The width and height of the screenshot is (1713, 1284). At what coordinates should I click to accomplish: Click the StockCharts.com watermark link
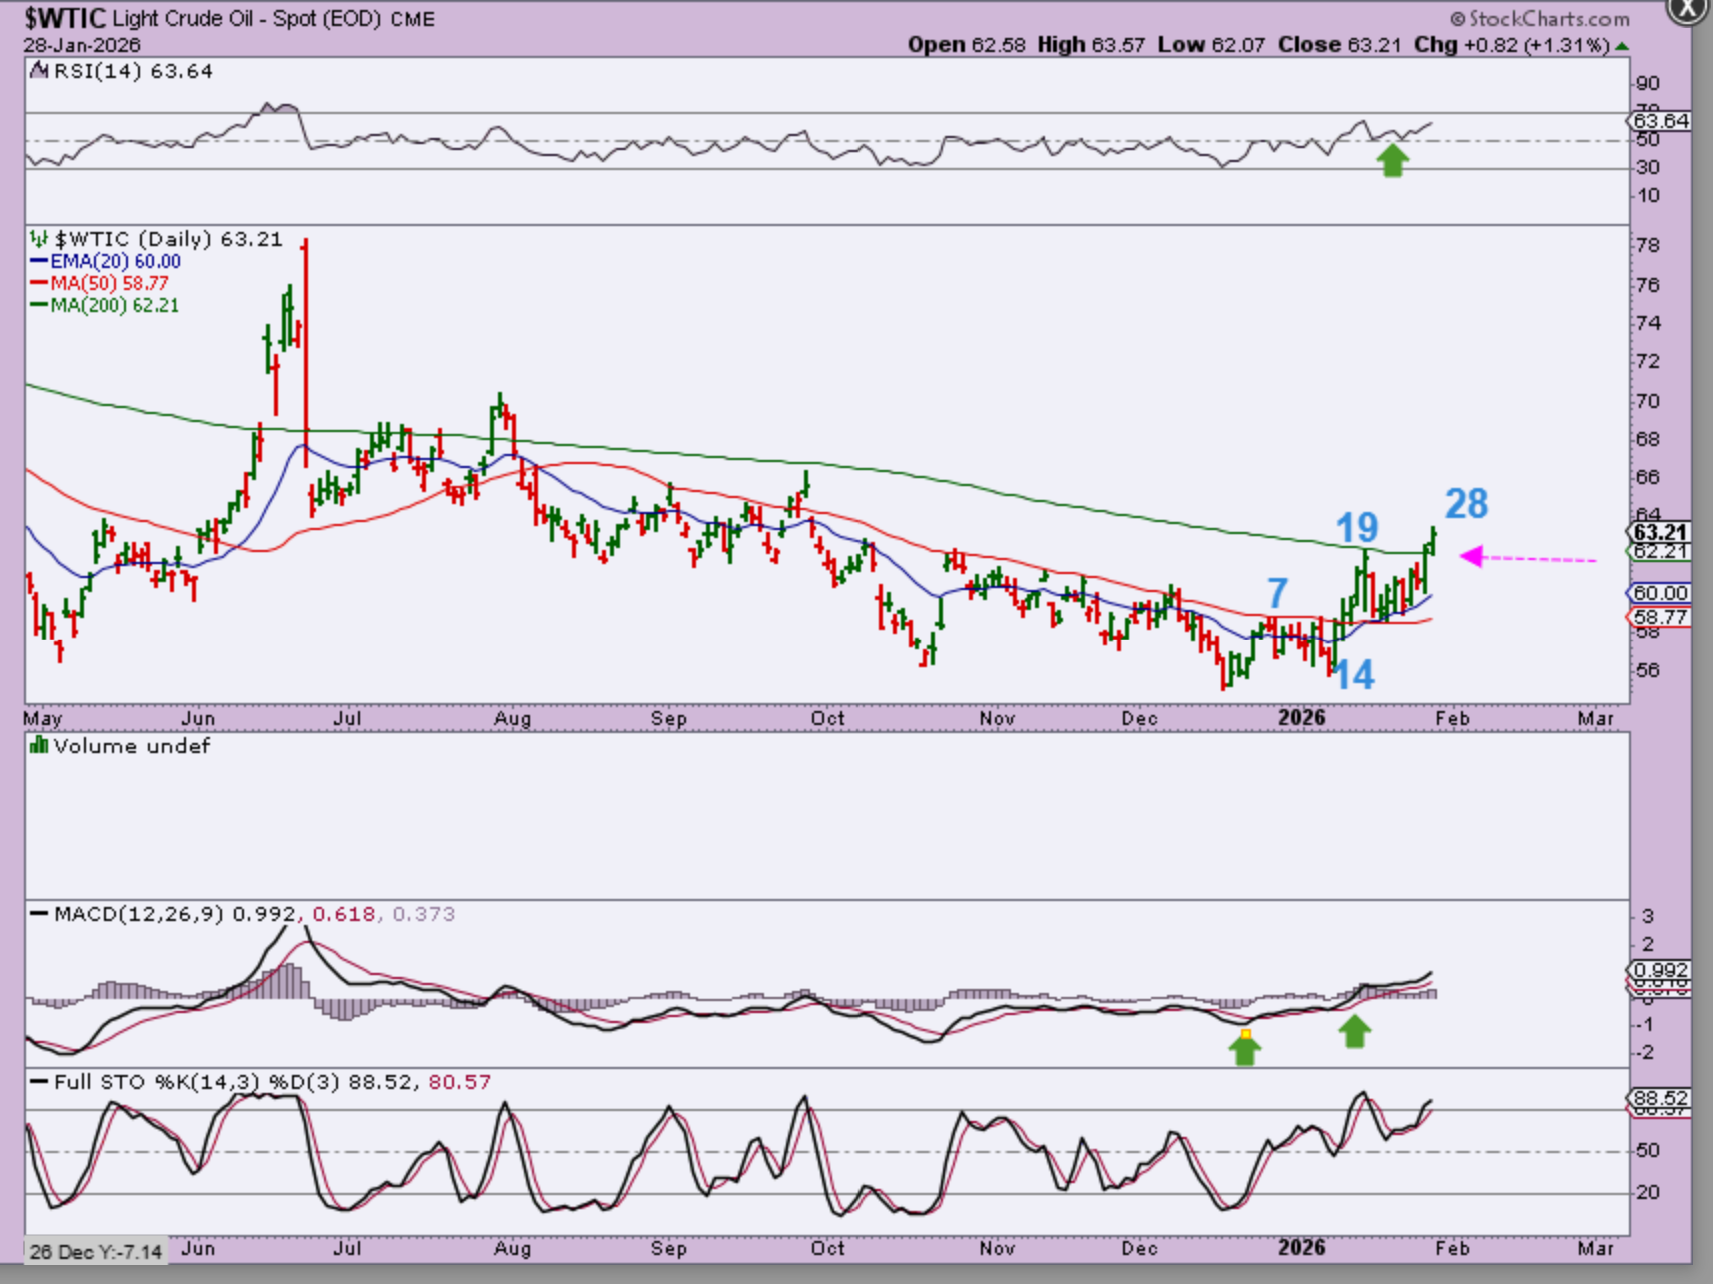(1539, 19)
